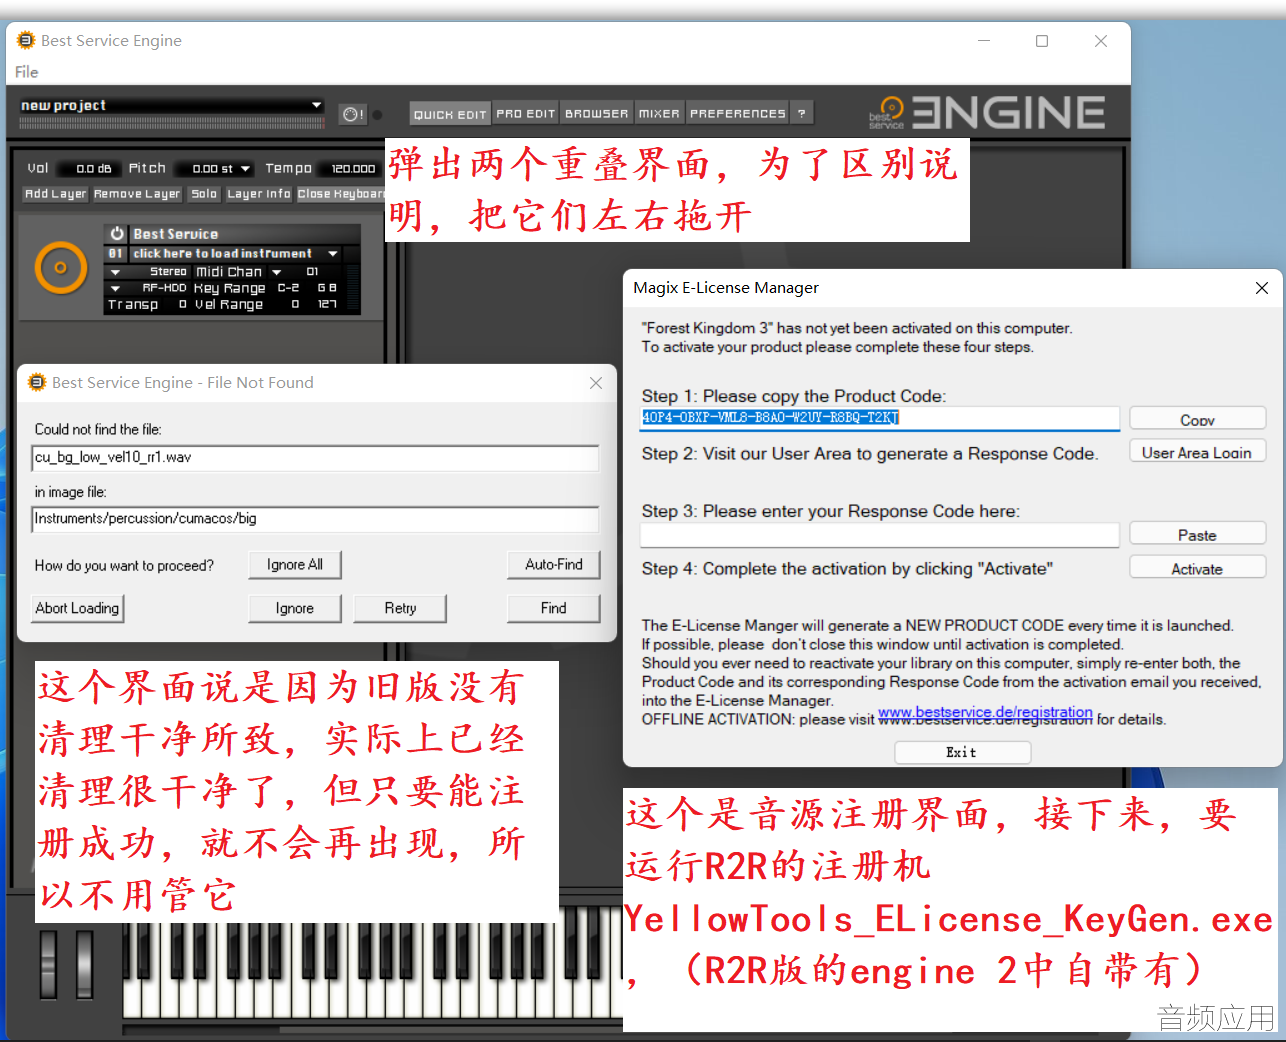
Task: Click the Abort Loading button
Action: click(x=78, y=608)
